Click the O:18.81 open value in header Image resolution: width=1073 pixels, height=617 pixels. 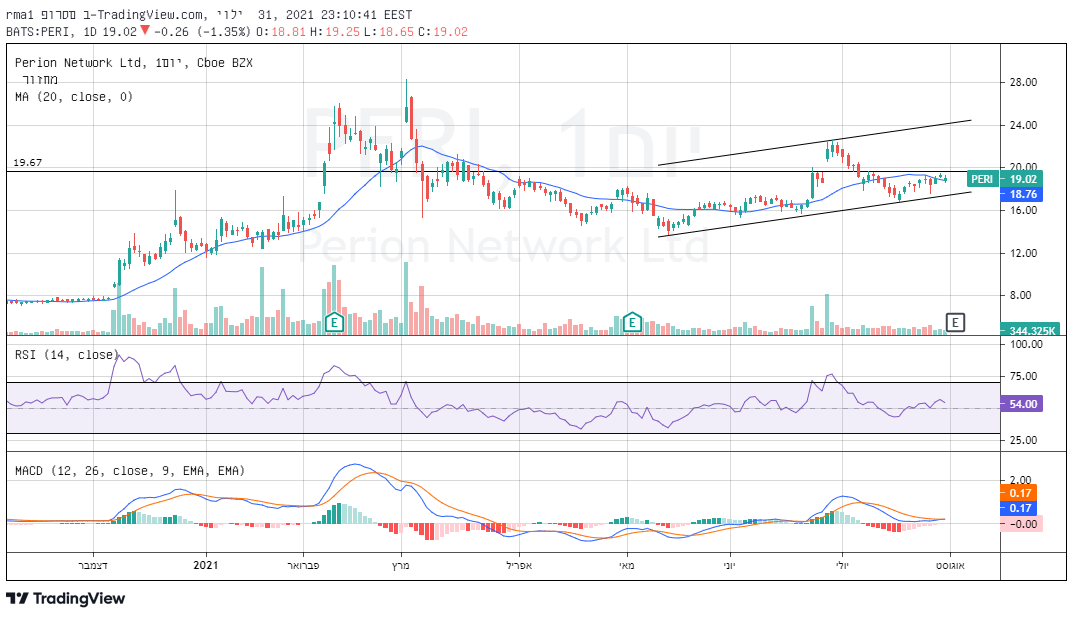click(281, 31)
